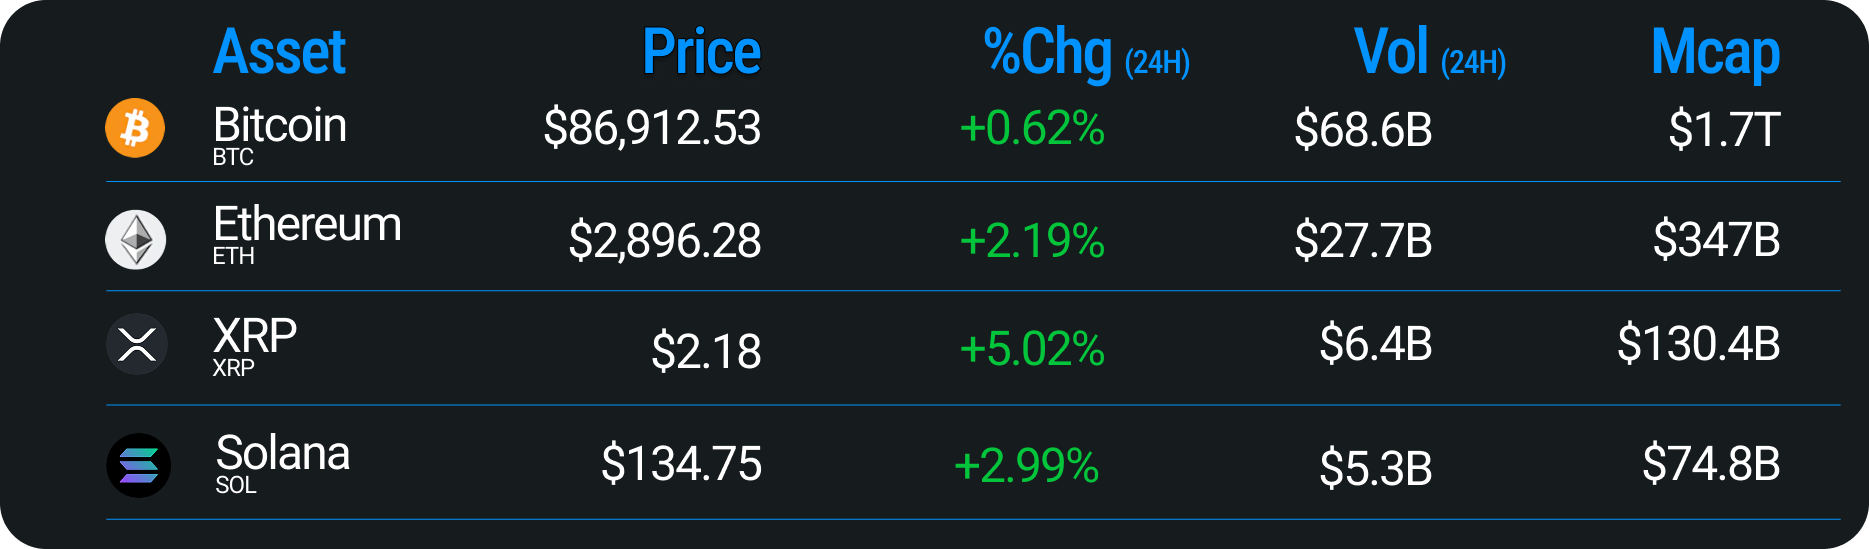Open the Solana asset name link
1869x549 pixels.
(x=283, y=454)
